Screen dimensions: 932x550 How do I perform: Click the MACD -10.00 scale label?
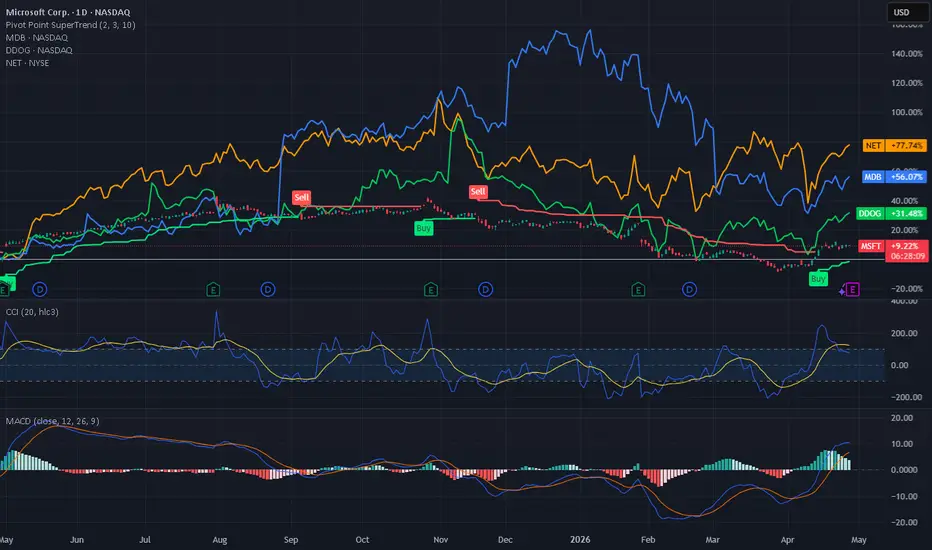pyautogui.click(x=903, y=496)
